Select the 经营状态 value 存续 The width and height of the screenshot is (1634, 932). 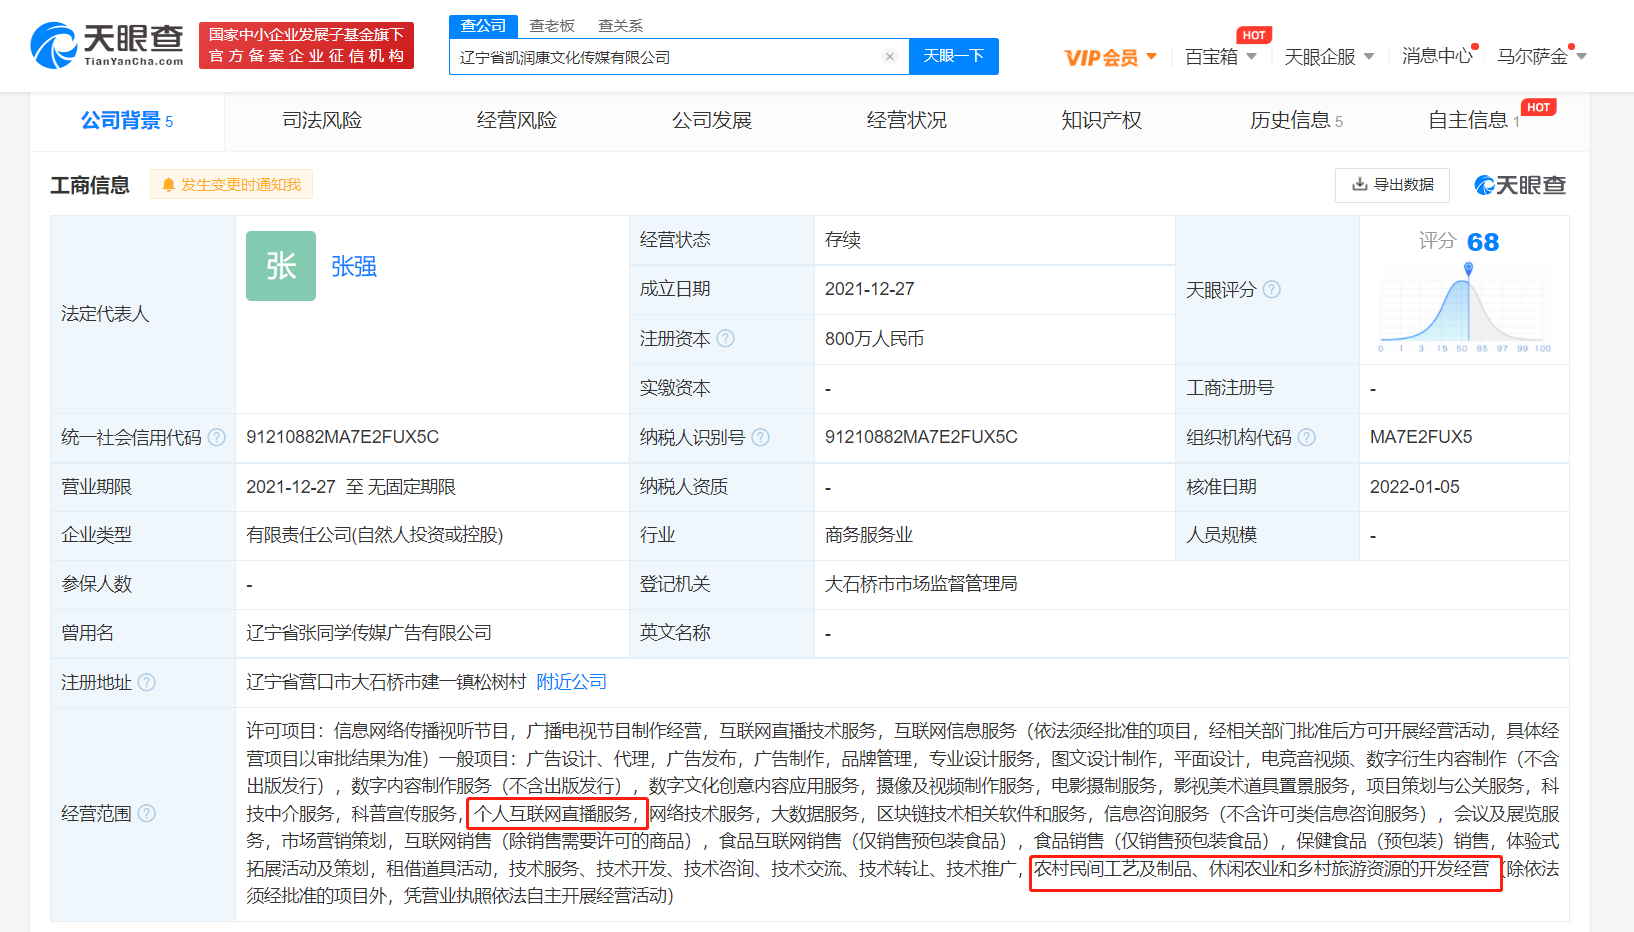(x=843, y=240)
